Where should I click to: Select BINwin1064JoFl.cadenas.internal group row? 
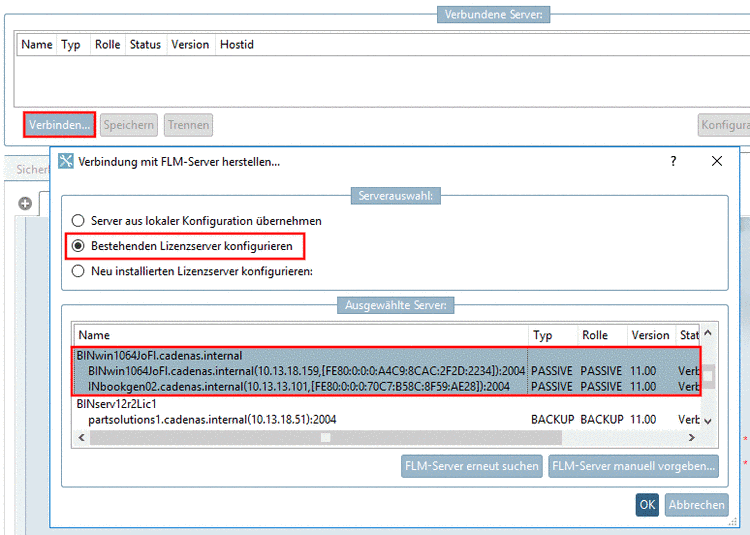(386, 356)
